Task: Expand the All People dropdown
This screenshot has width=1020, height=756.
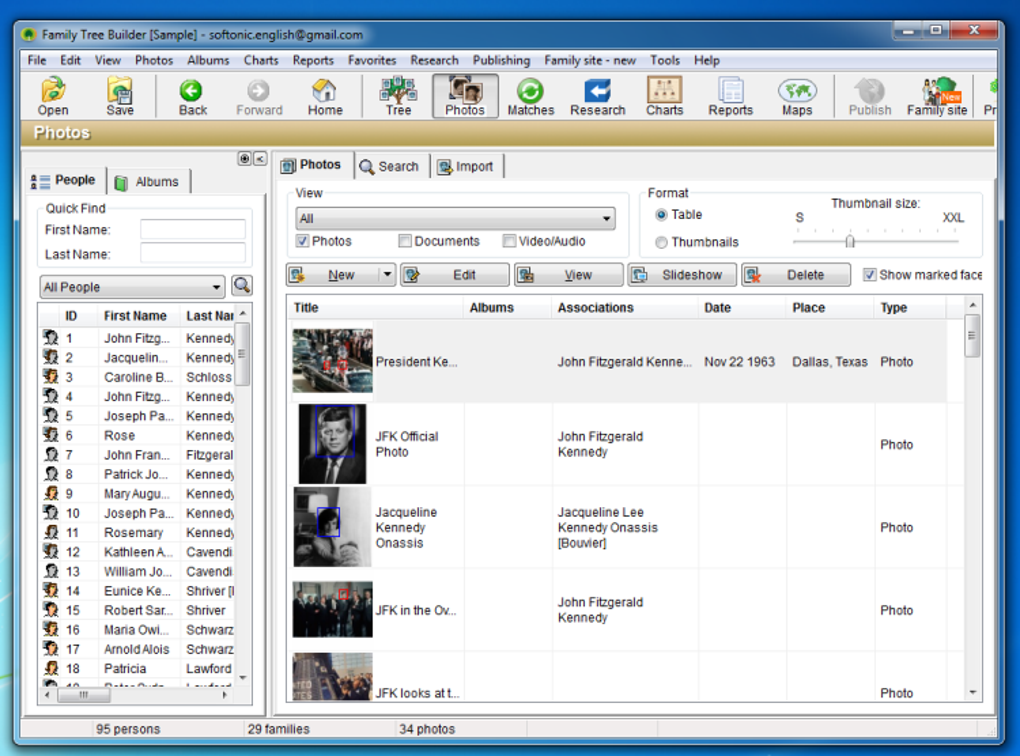Action: point(132,287)
